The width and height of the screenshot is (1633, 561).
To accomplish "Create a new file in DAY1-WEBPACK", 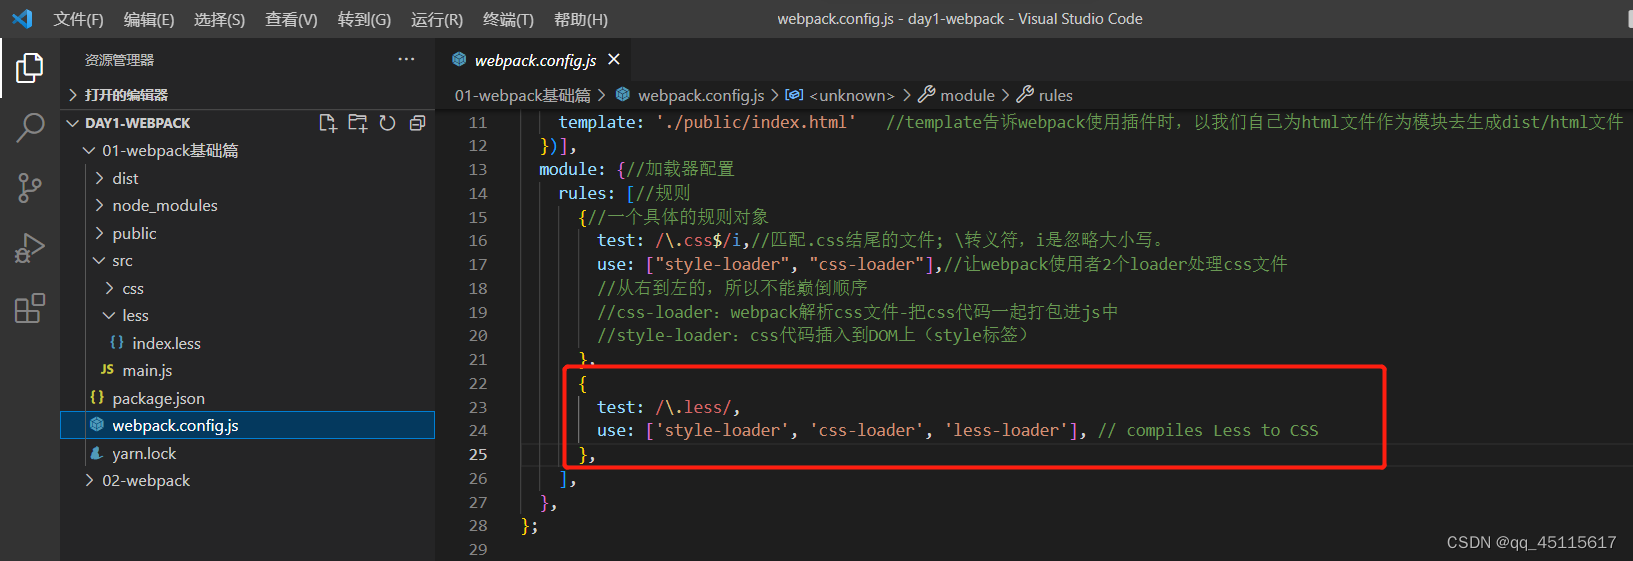I will click(x=327, y=123).
